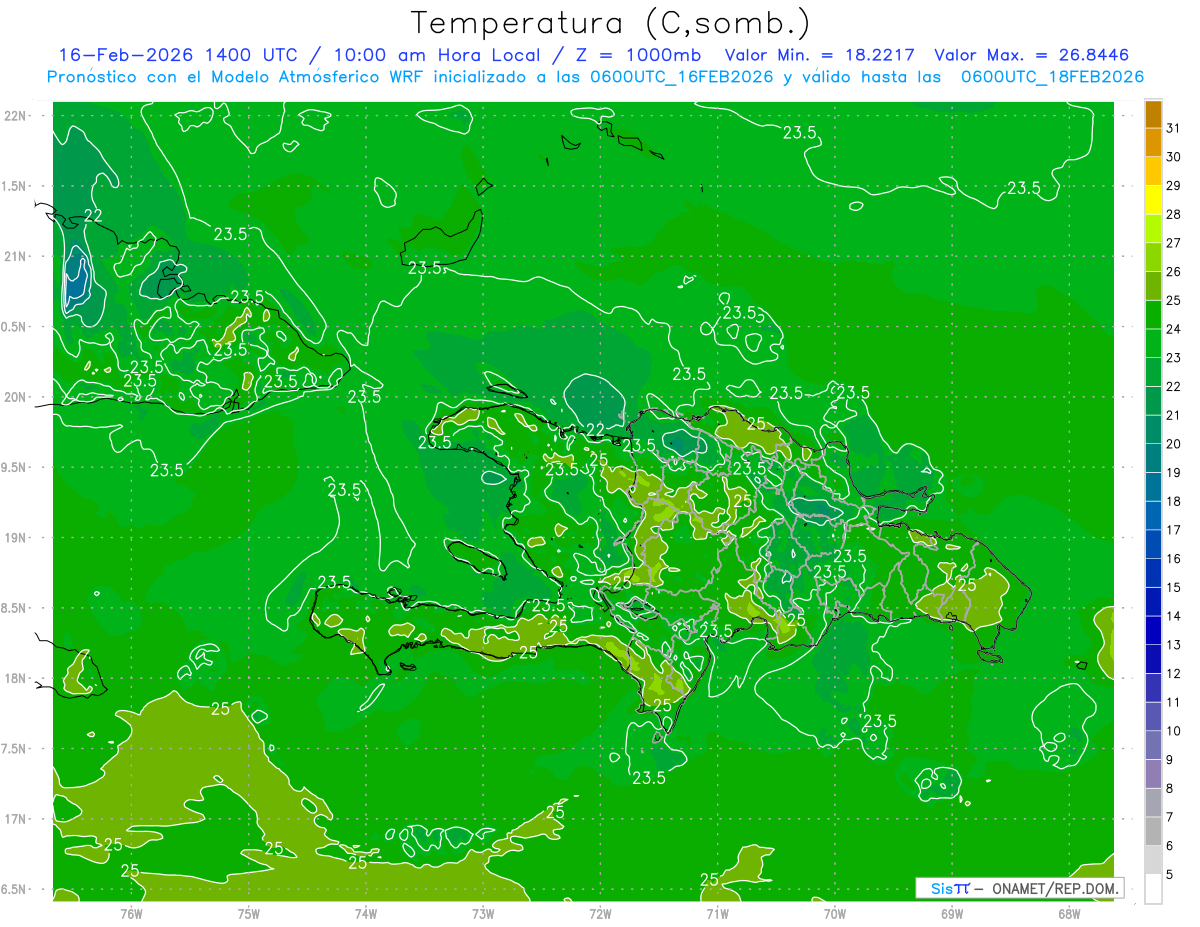
Task: Select the 'Valor Max. = 26.8446' value
Action: [x=1032, y=55]
